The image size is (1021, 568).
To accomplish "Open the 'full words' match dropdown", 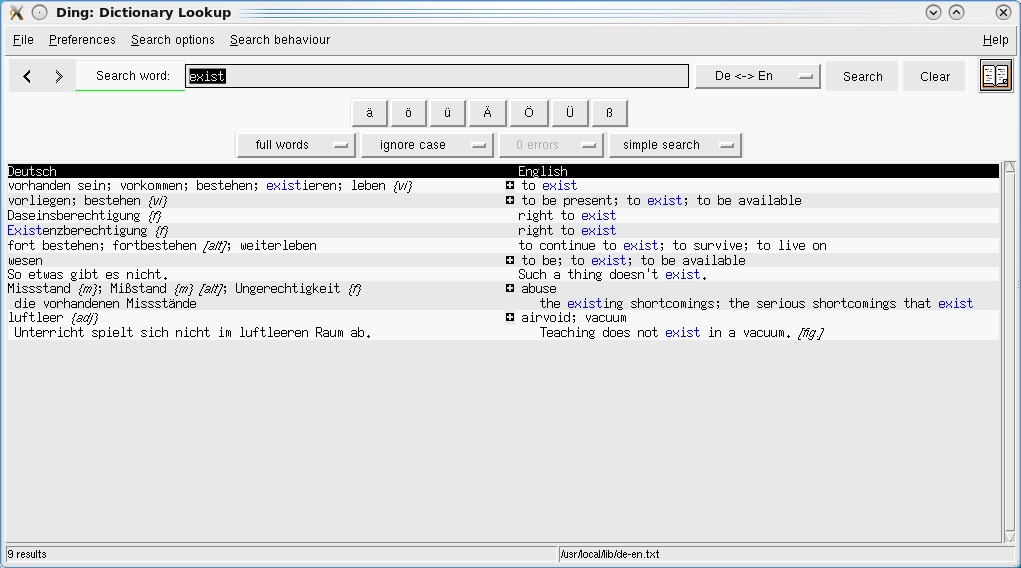I will point(296,145).
